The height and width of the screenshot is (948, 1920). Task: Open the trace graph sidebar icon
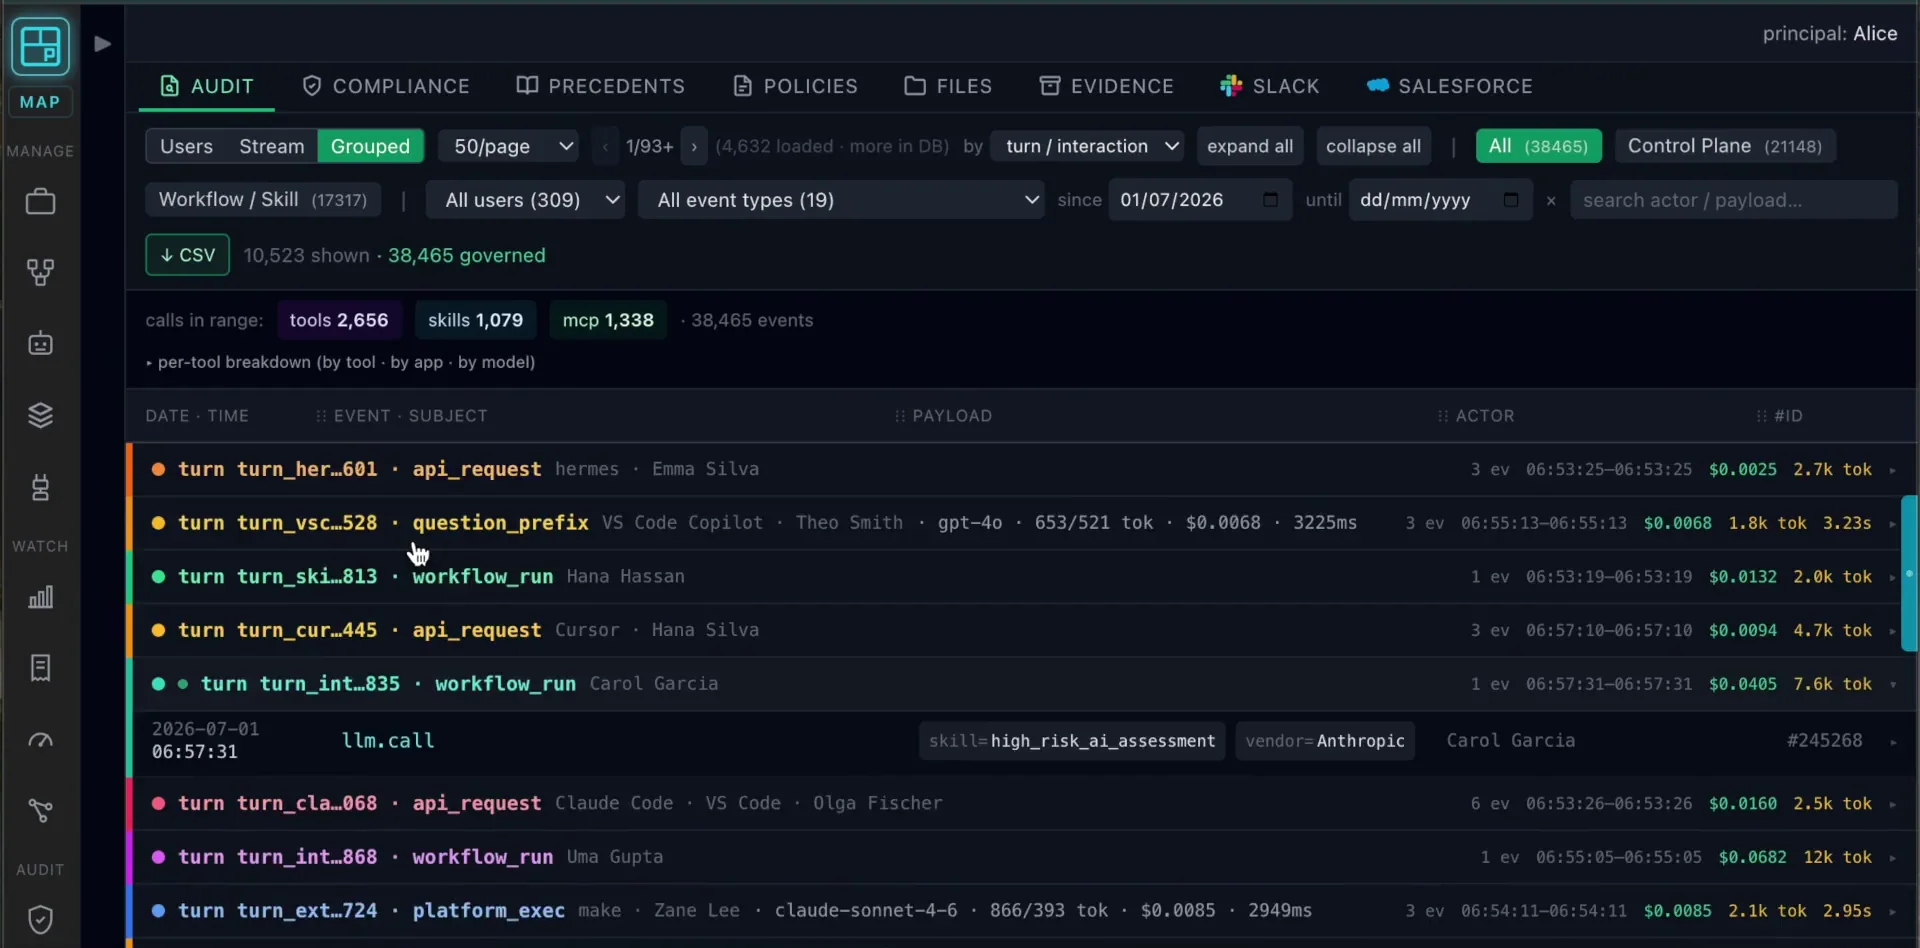point(40,811)
